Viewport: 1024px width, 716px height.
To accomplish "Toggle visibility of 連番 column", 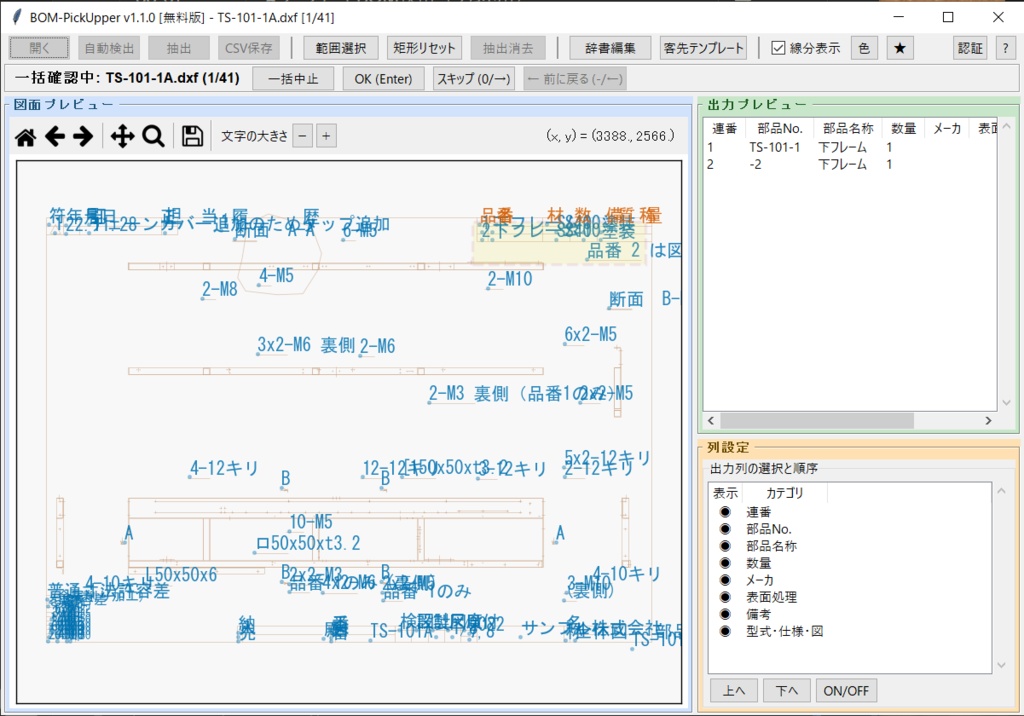I will [x=725, y=512].
